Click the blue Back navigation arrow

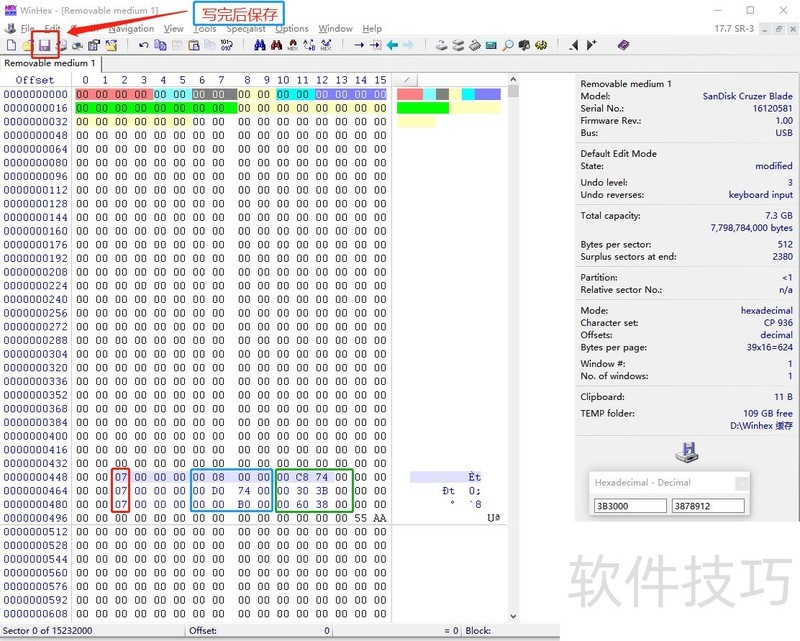coord(392,45)
